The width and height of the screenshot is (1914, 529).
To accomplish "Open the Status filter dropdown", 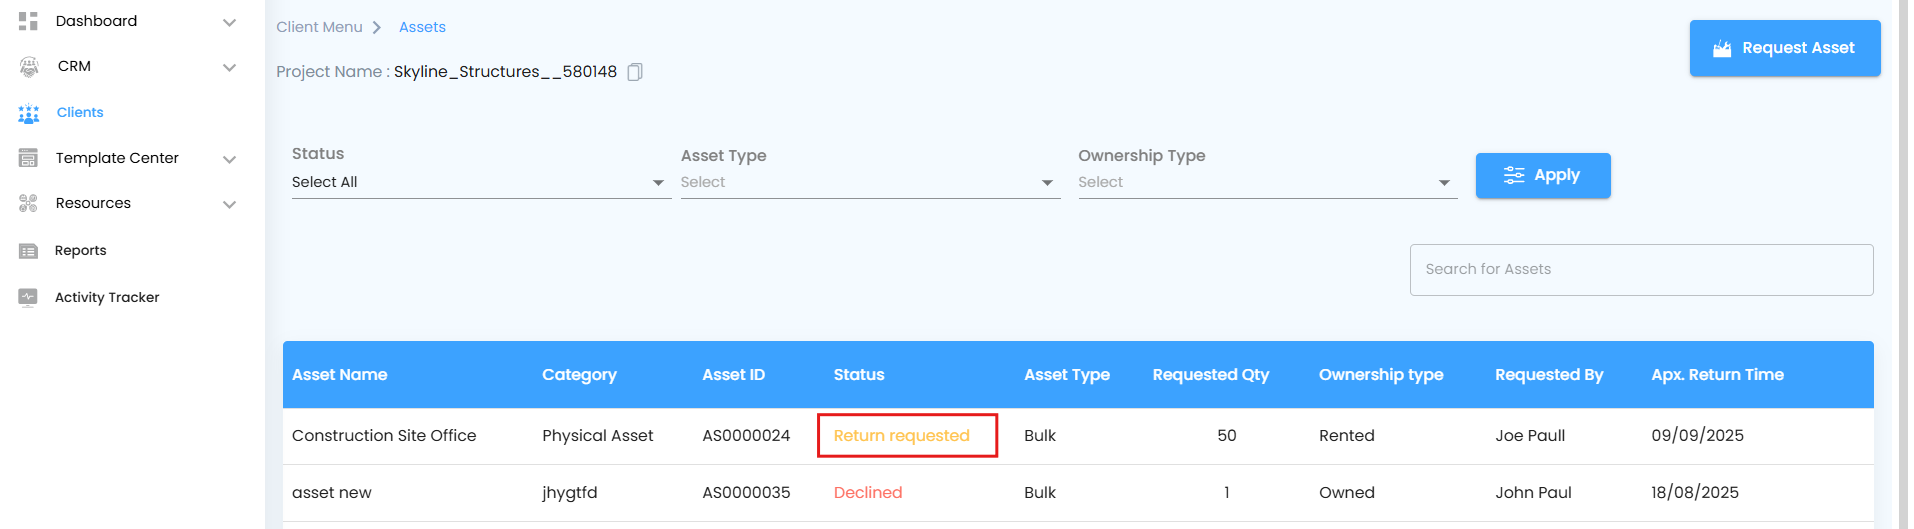I will click(480, 182).
